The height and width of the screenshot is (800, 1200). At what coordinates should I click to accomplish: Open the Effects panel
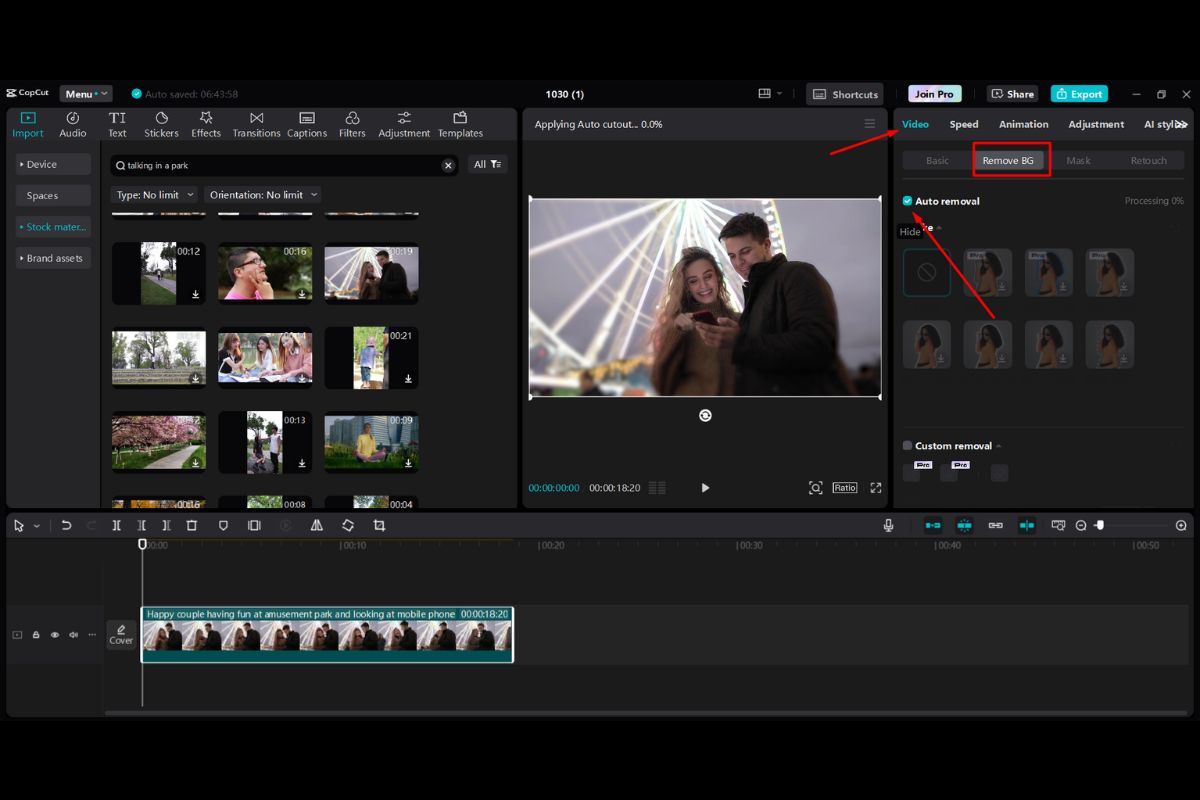206,125
